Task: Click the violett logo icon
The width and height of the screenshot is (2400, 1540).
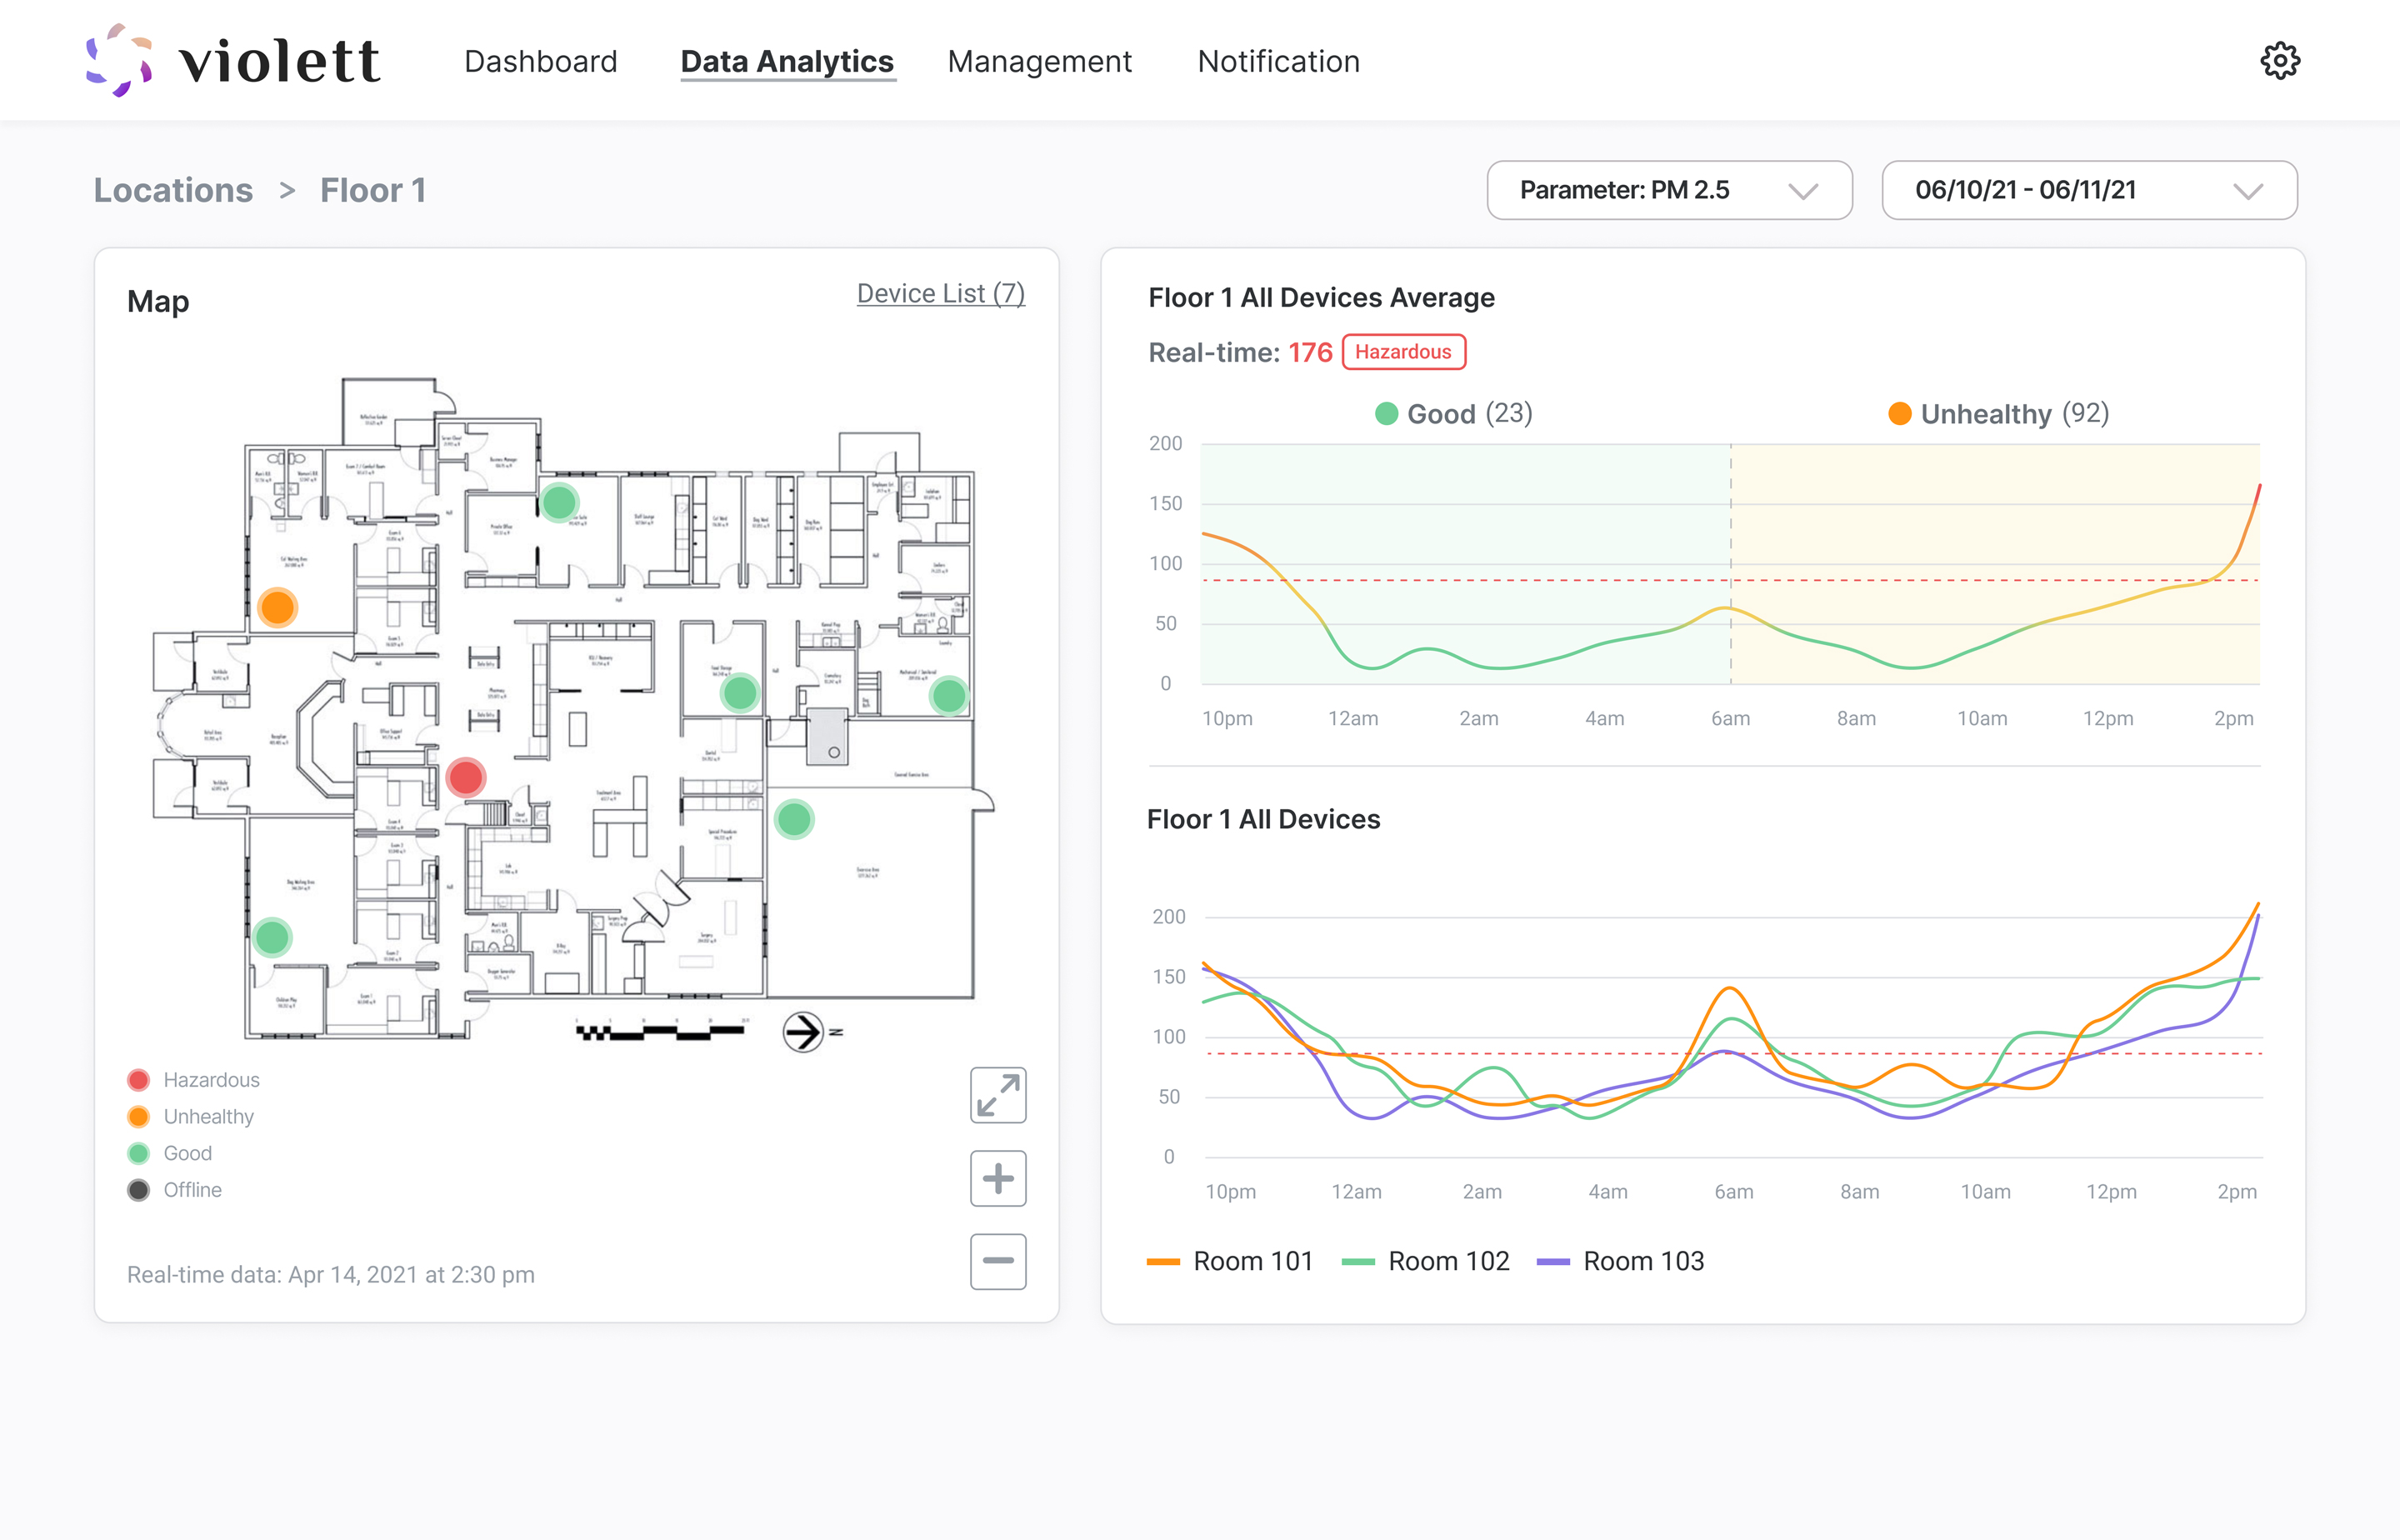Action: click(119, 60)
